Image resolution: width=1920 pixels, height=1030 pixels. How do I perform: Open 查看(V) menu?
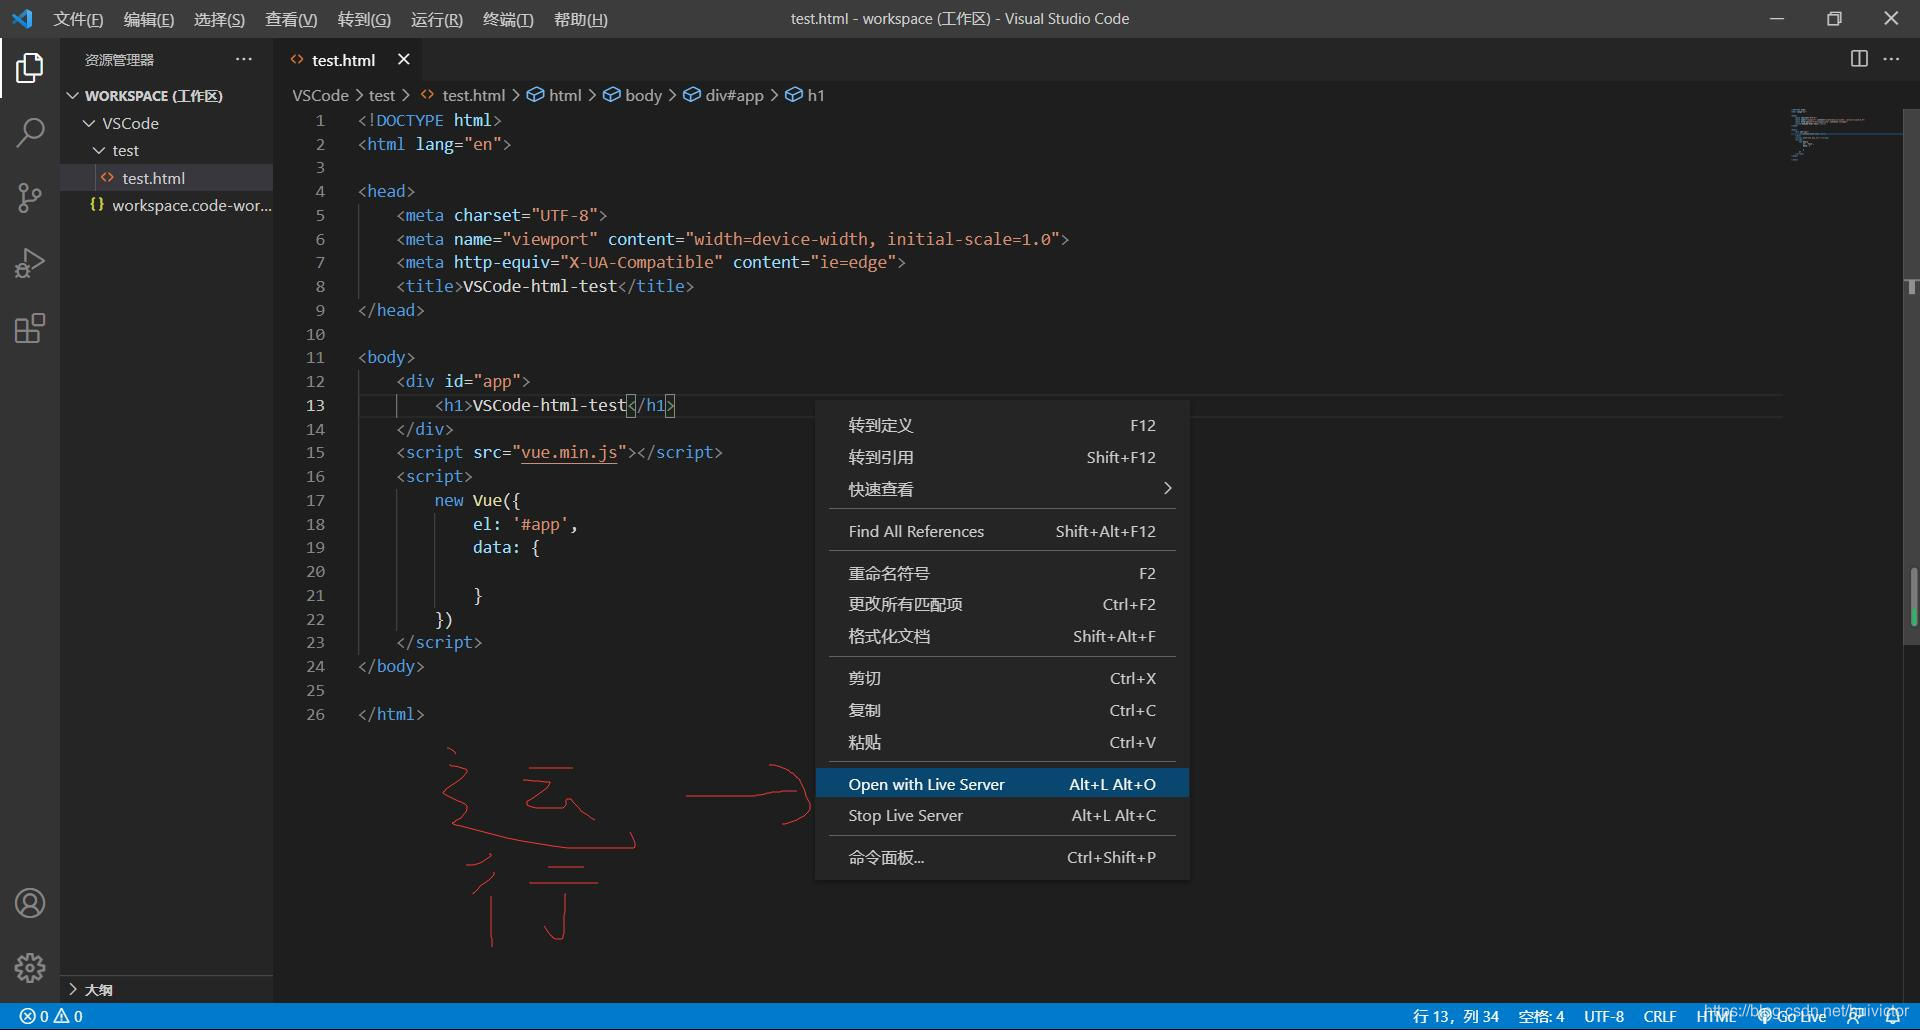coord(291,19)
